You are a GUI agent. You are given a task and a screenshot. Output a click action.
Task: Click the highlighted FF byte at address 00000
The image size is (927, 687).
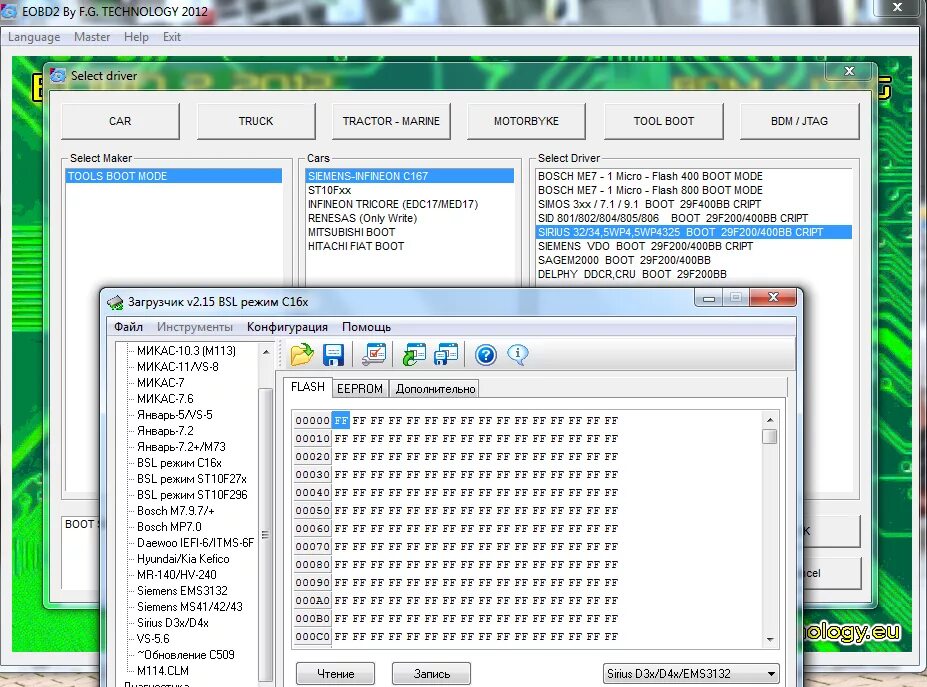pos(341,420)
